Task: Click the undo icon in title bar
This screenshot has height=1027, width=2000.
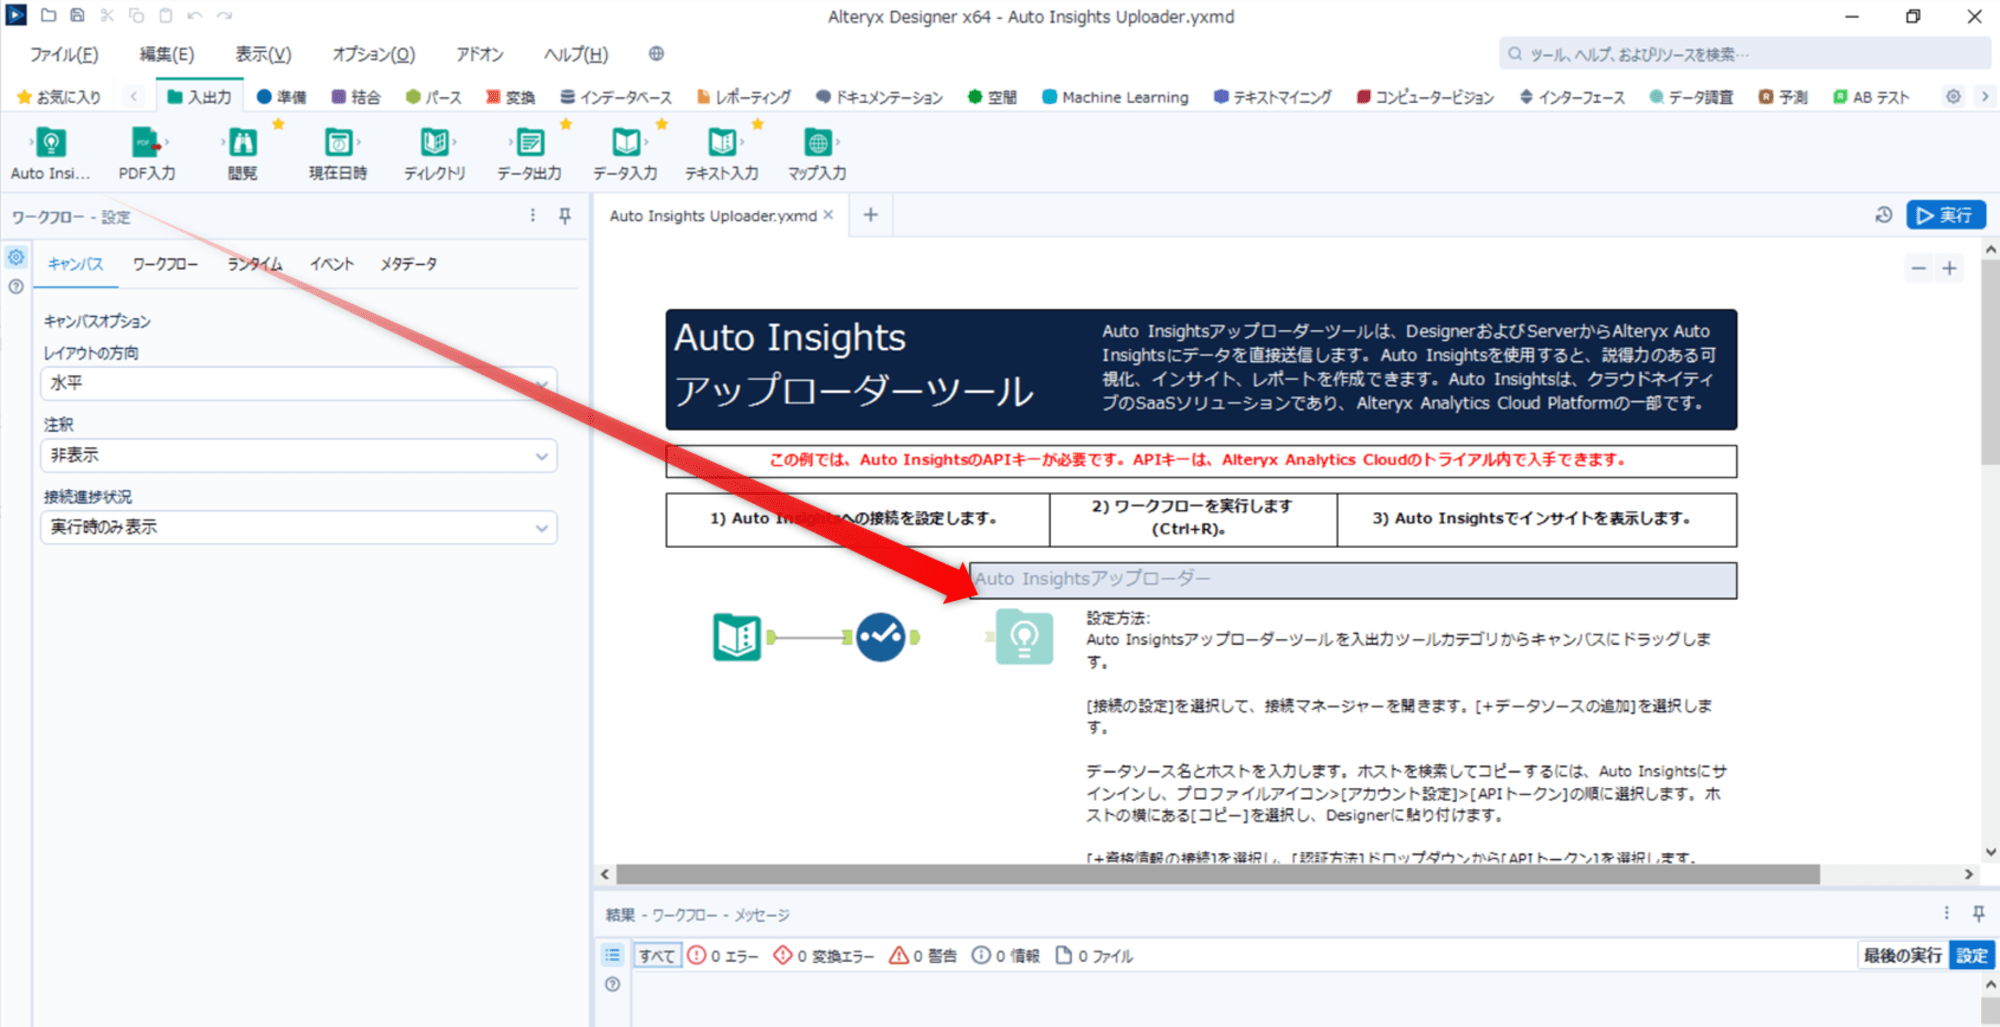Action: (195, 15)
